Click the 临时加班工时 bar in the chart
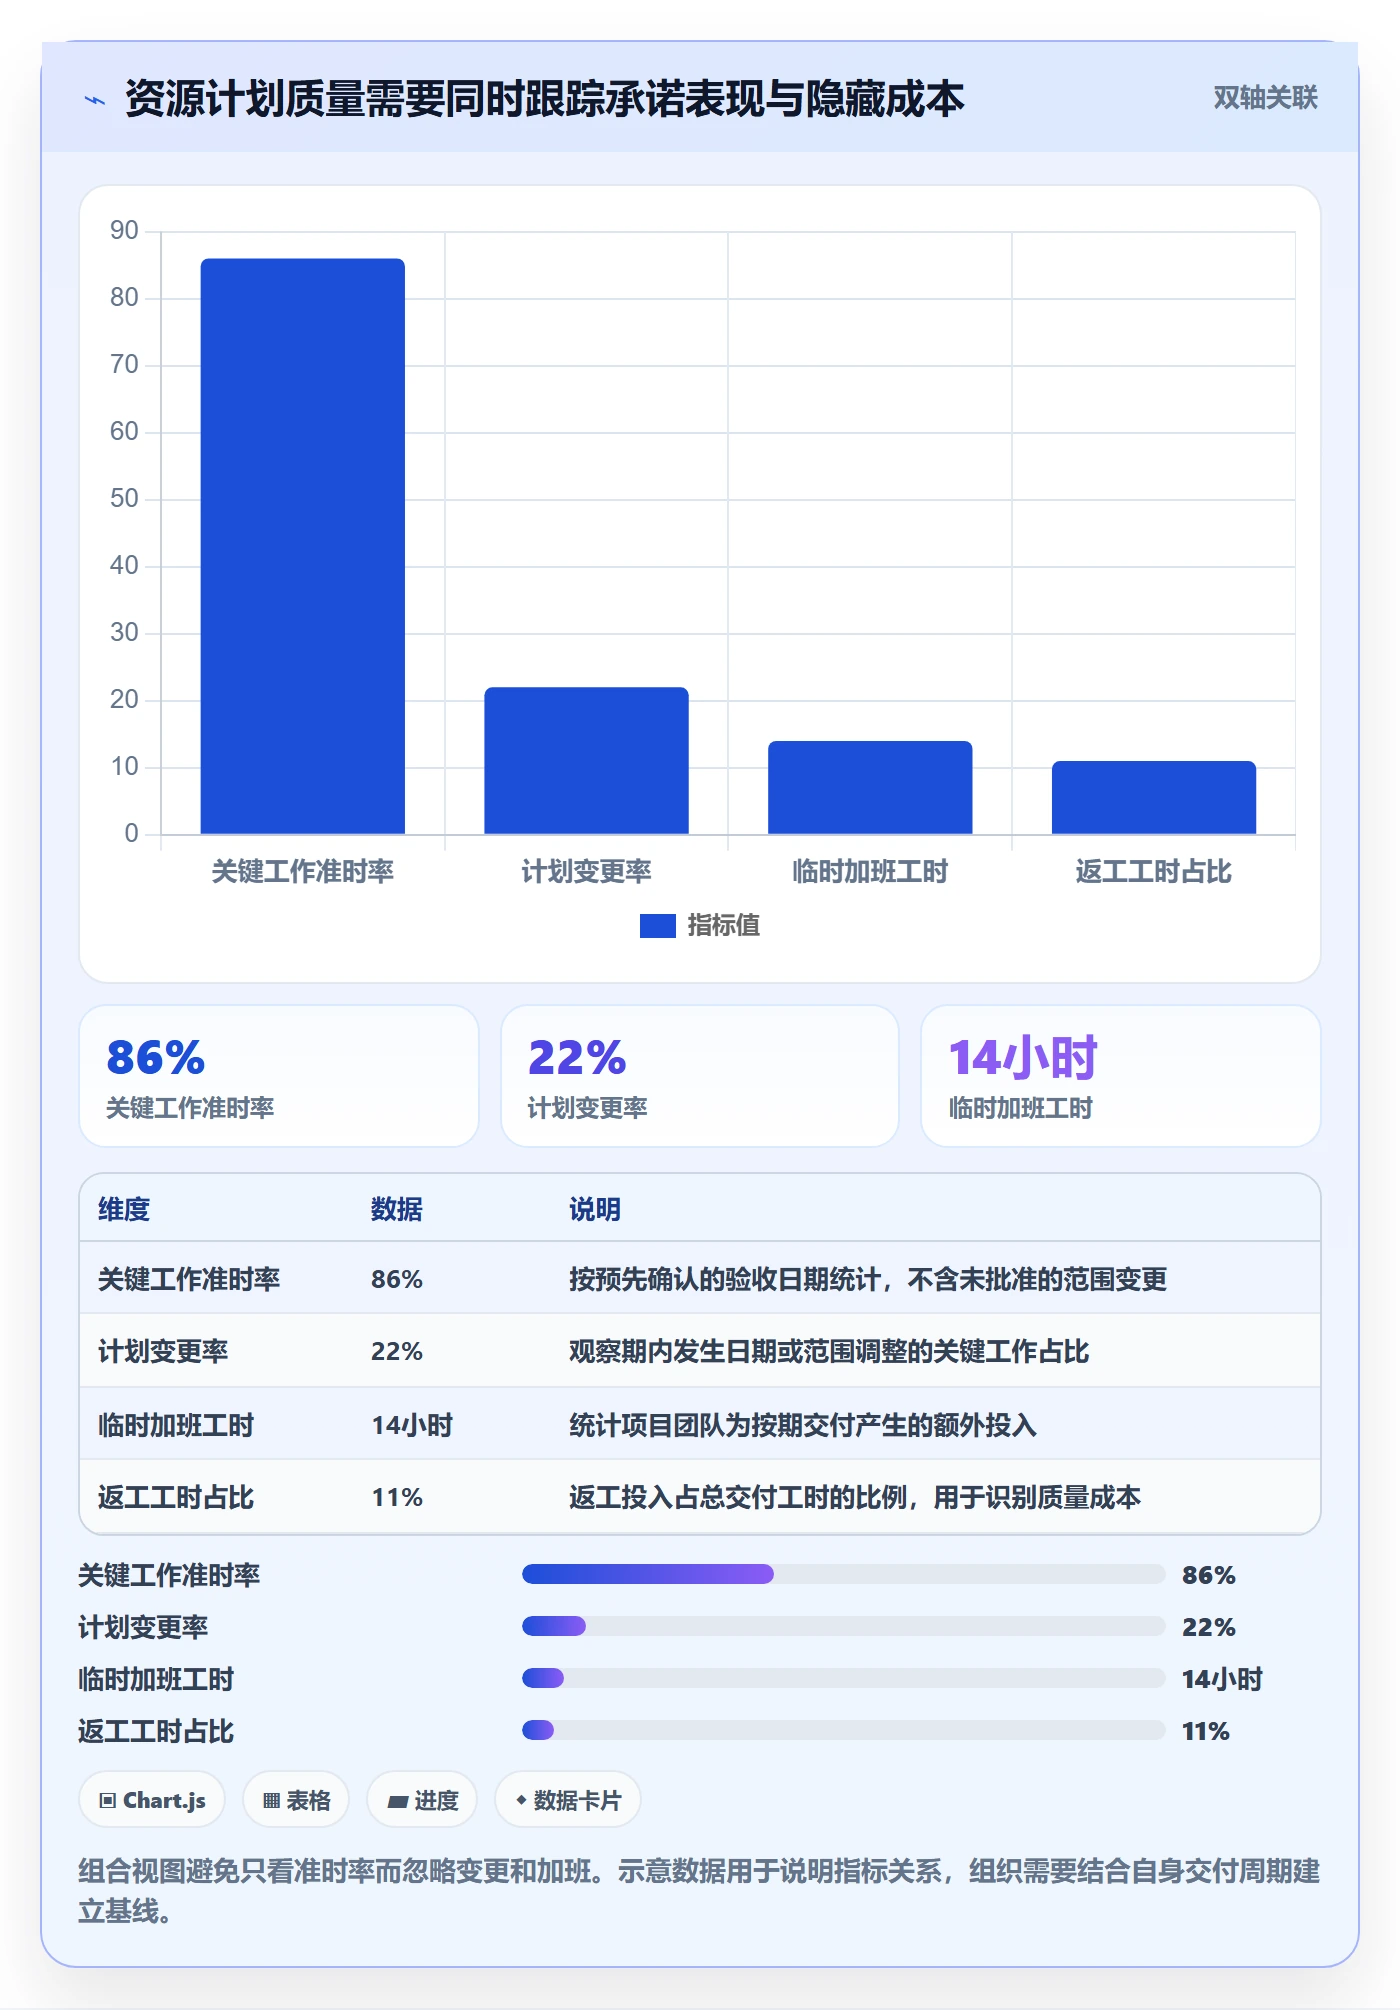This screenshot has height=2010, width=1400. click(x=870, y=787)
